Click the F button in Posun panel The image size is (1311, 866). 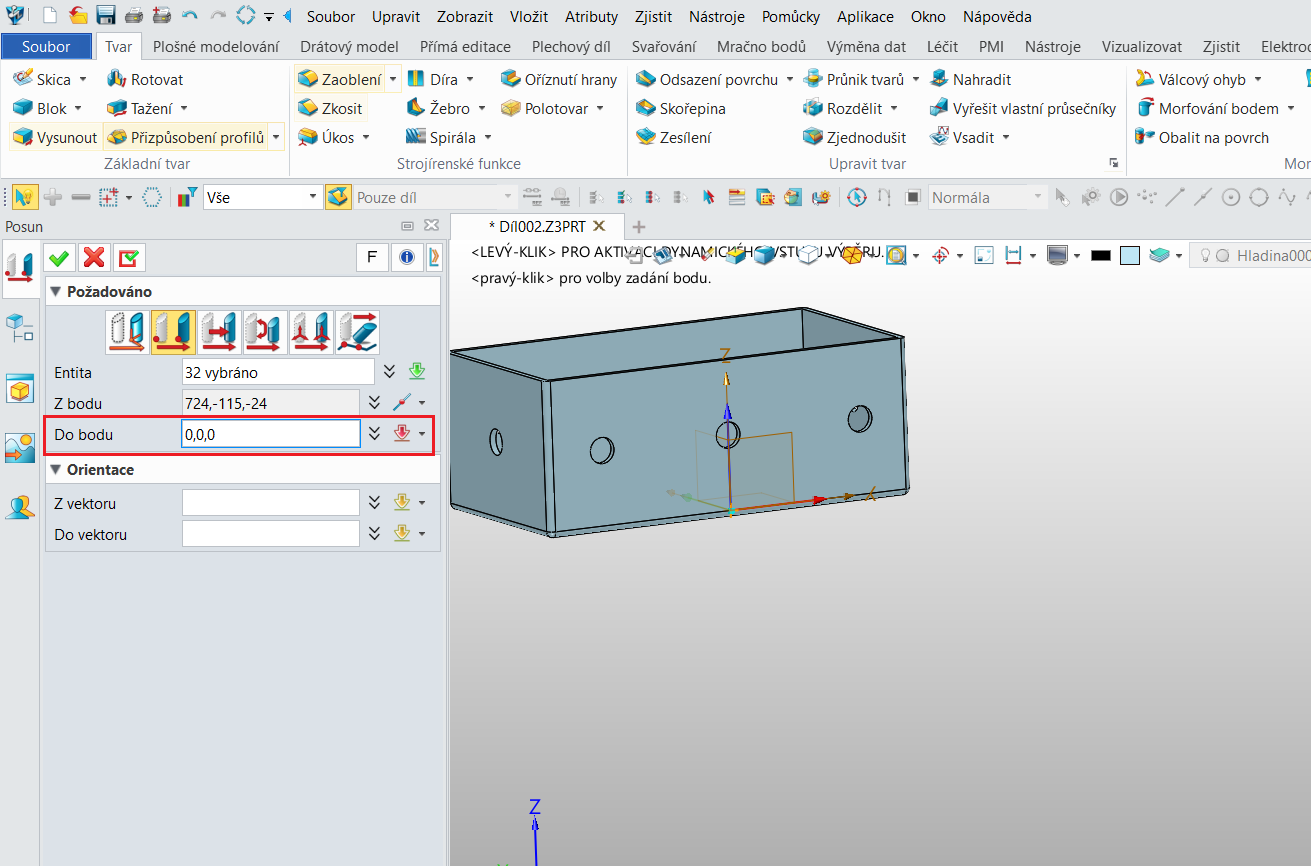tap(372, 258)
